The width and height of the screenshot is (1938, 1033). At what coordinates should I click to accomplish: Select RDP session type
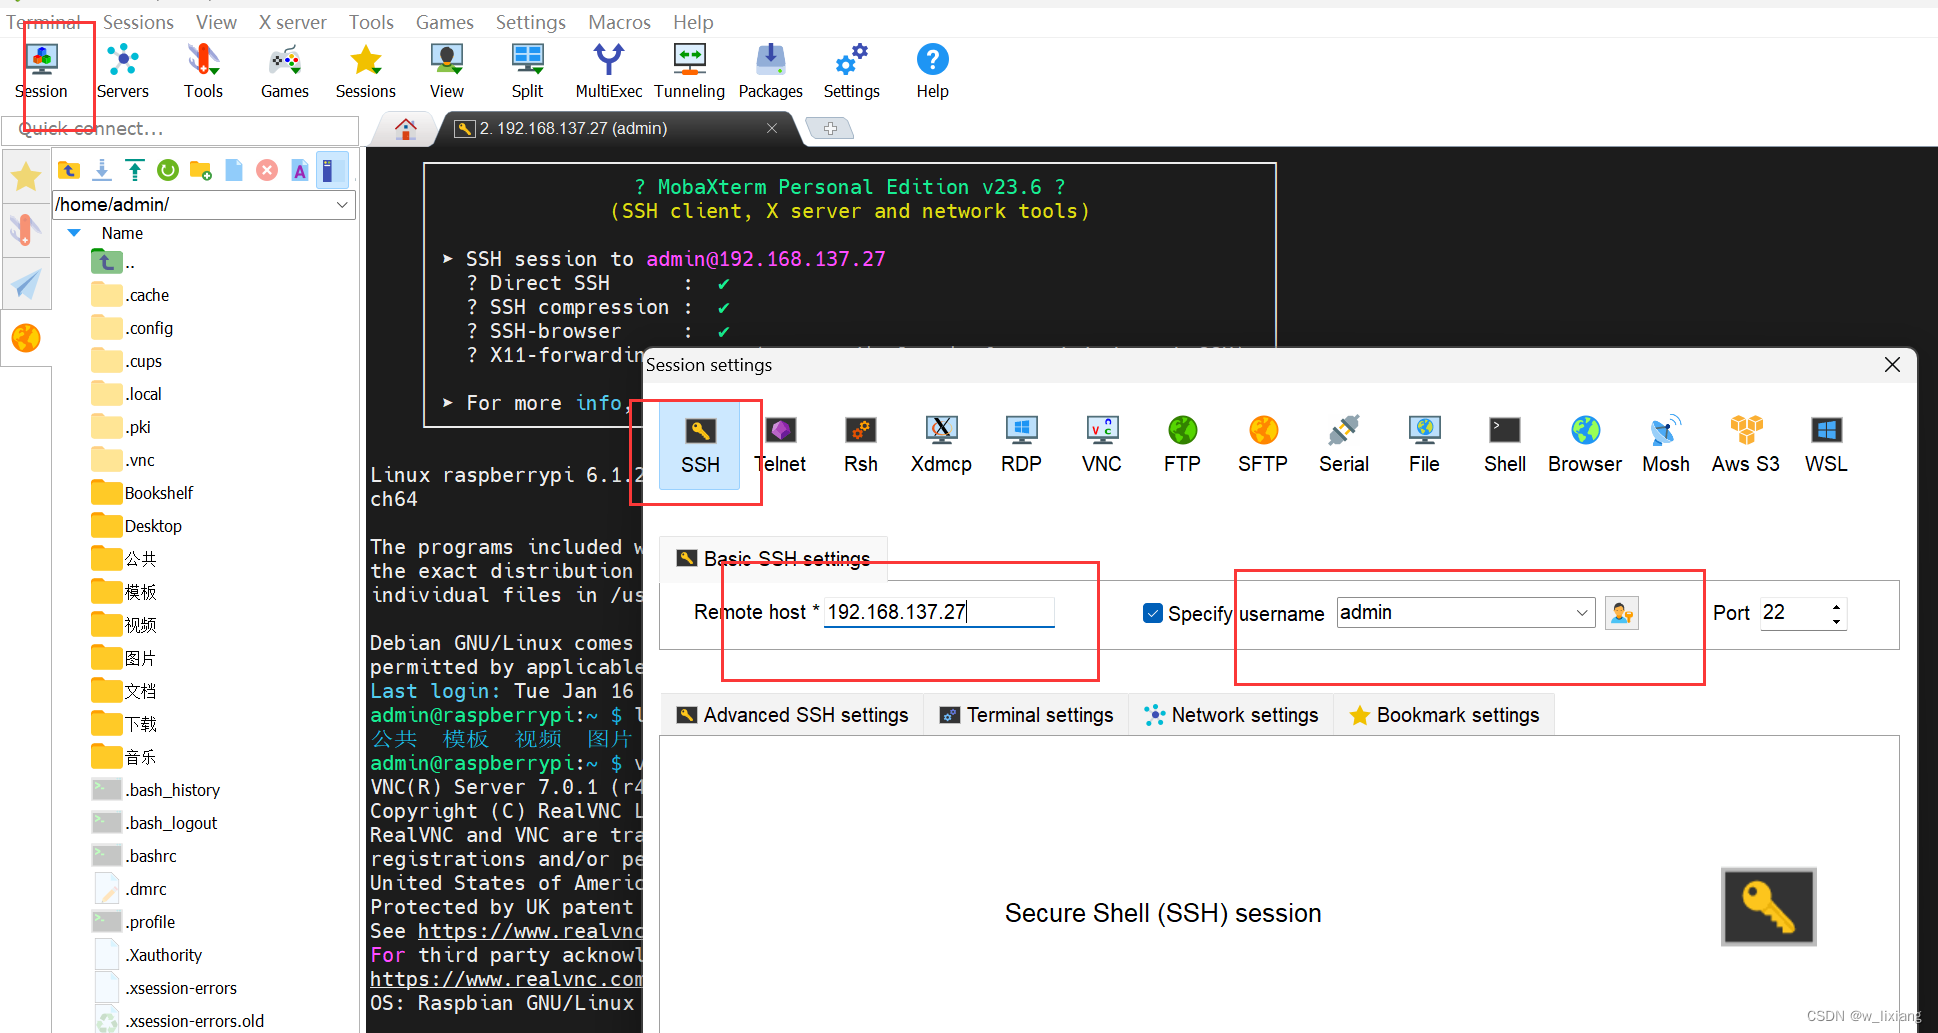coord(1021,445)
